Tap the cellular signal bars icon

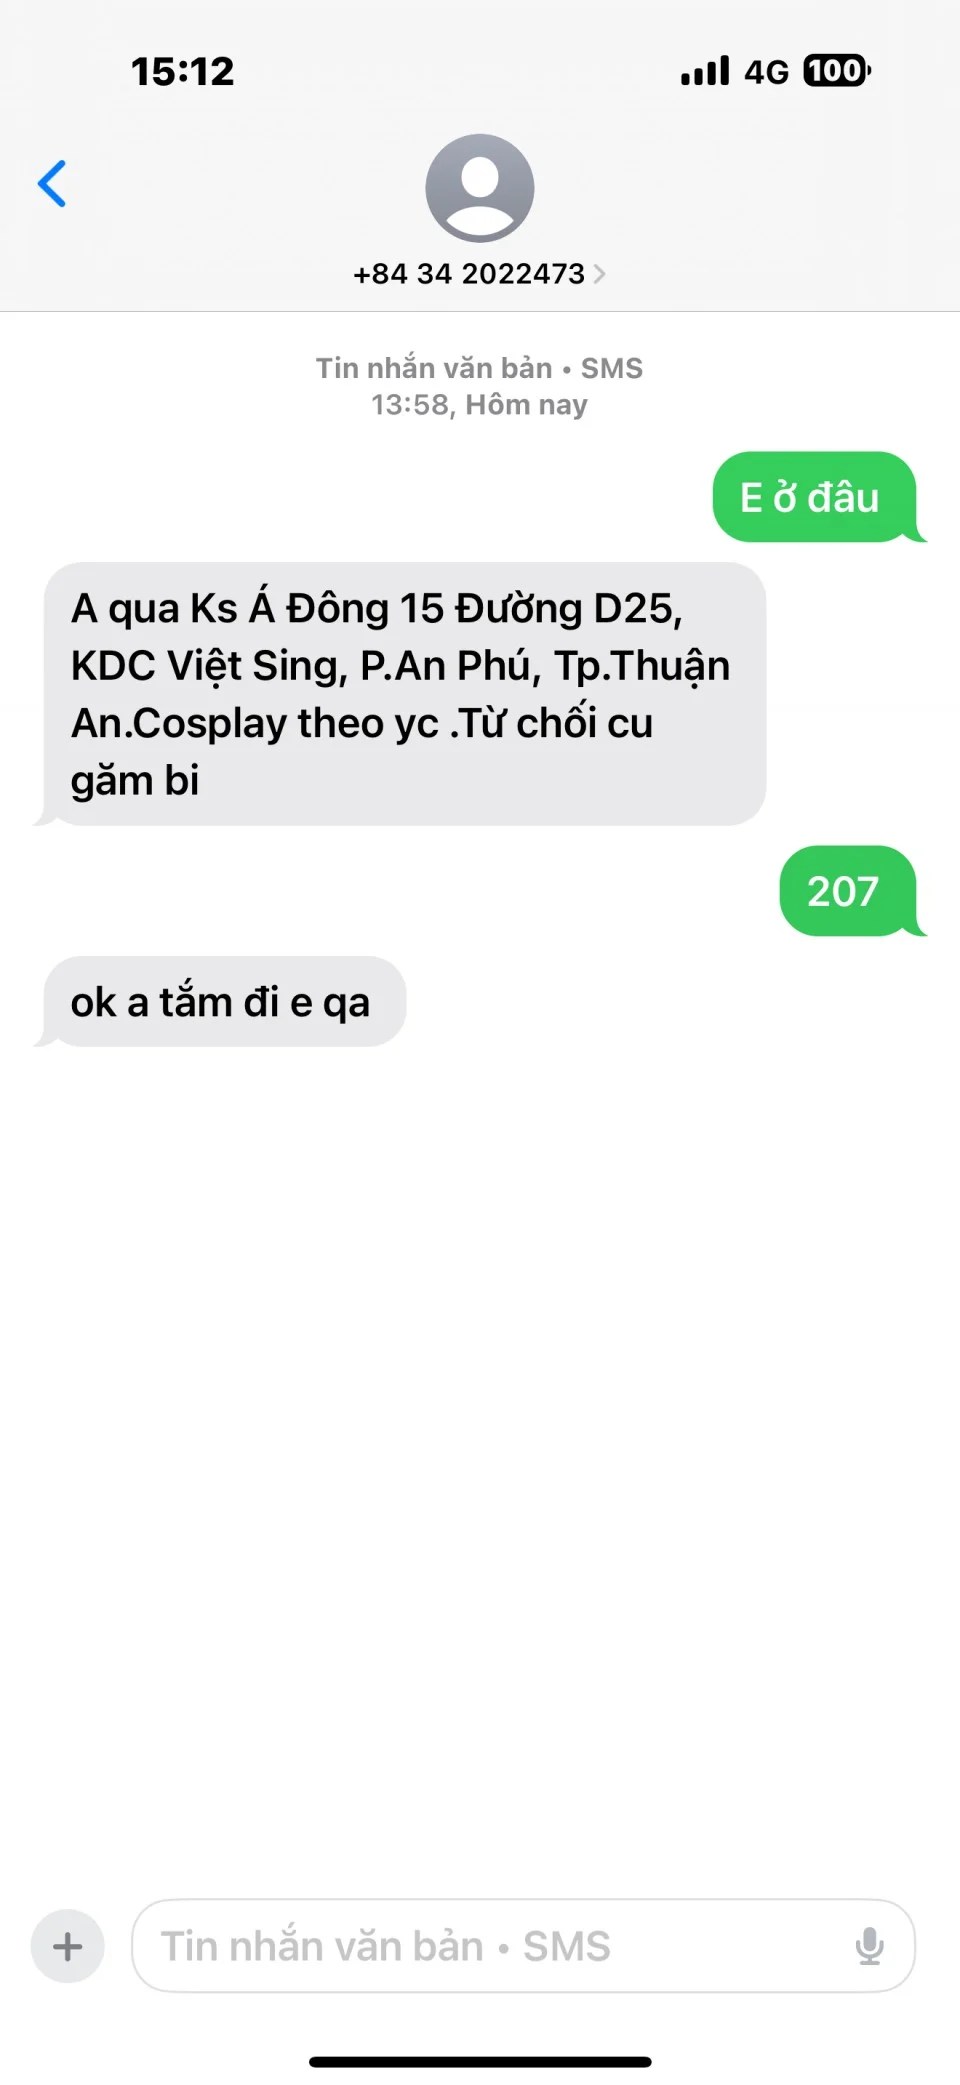click(x=705, y=71)
